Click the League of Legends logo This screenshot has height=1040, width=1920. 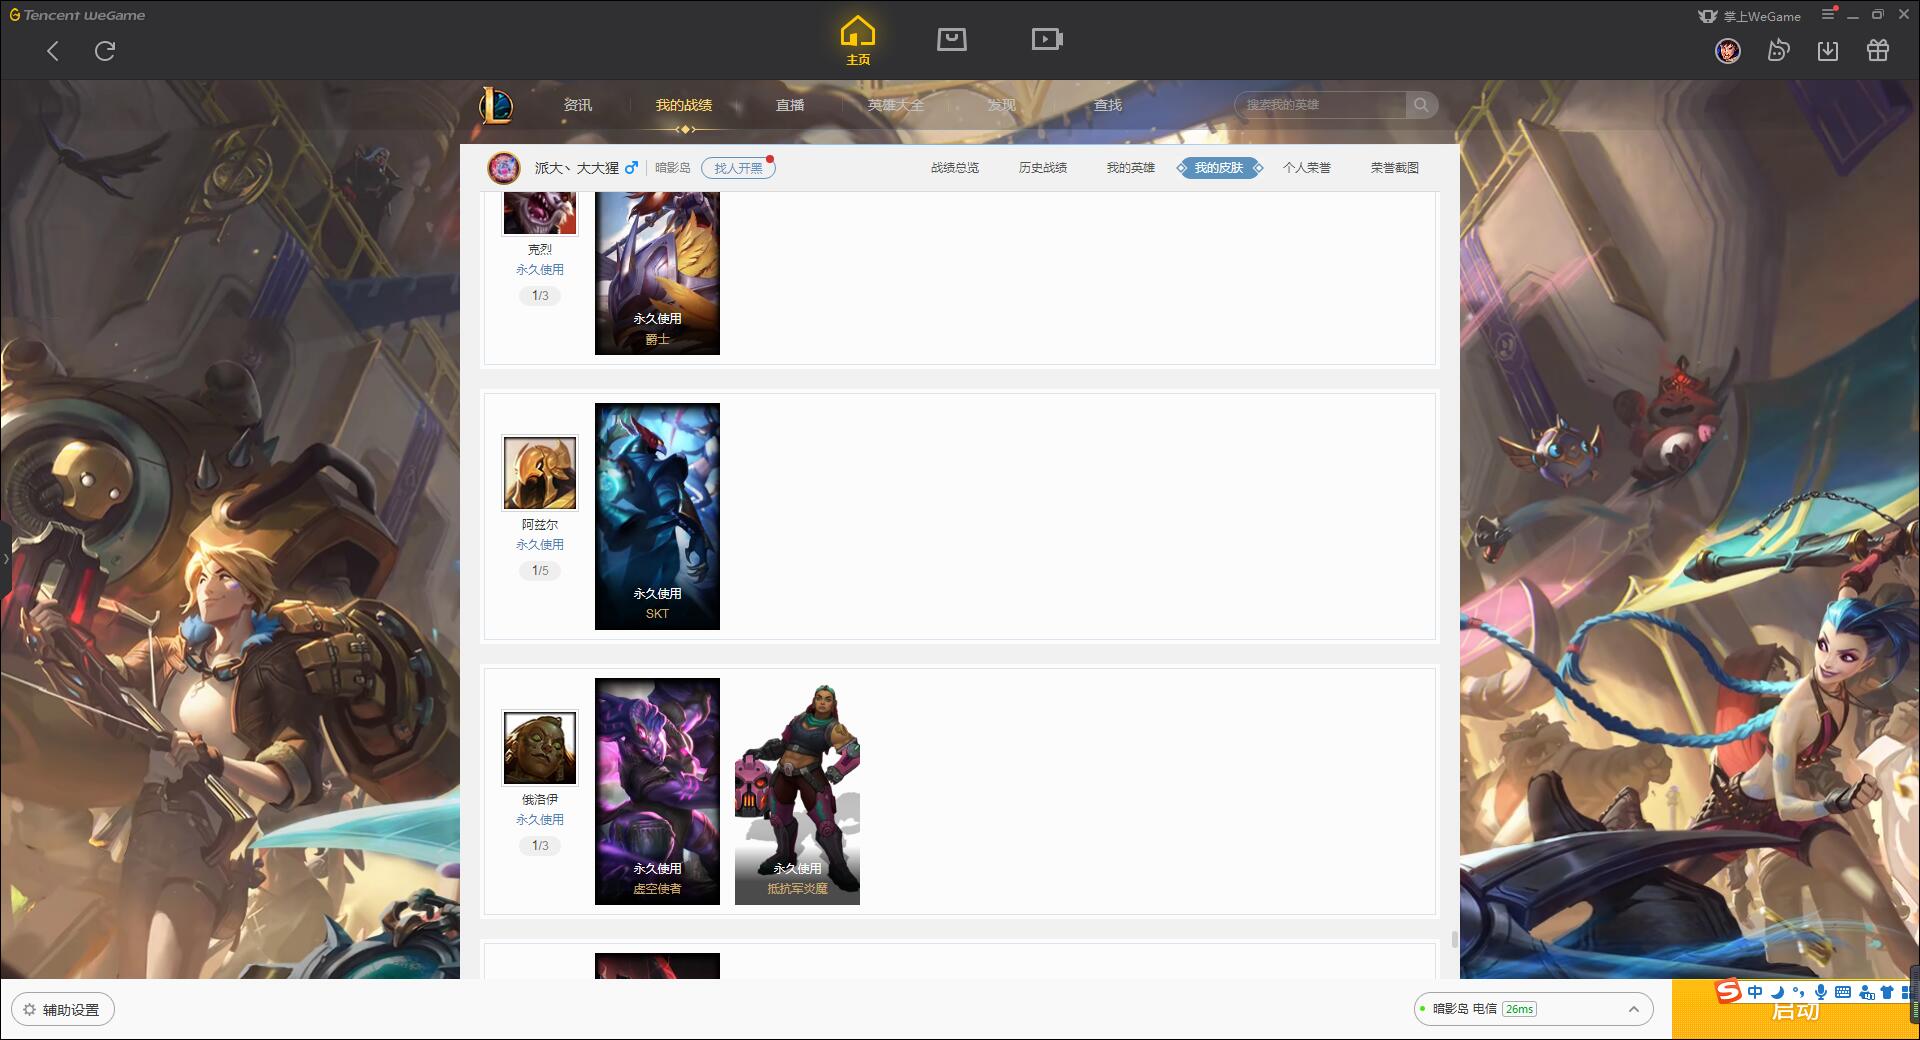[x=496, y=105]
